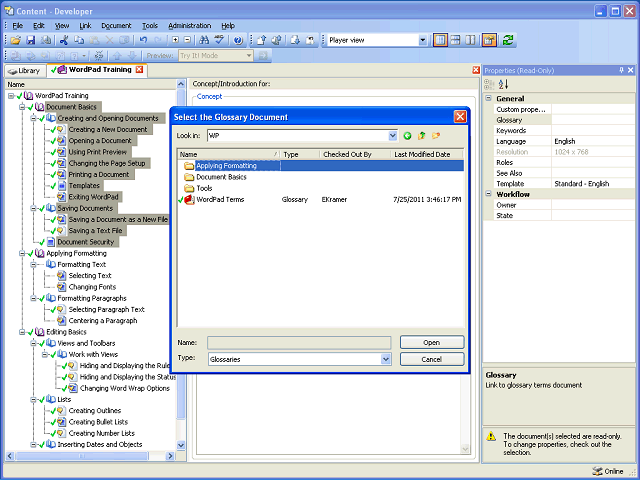This screenshot has width=640, height=480.
Task: Open the Tools folder icon
Action: pyautogui.click(x=189, y=188)
